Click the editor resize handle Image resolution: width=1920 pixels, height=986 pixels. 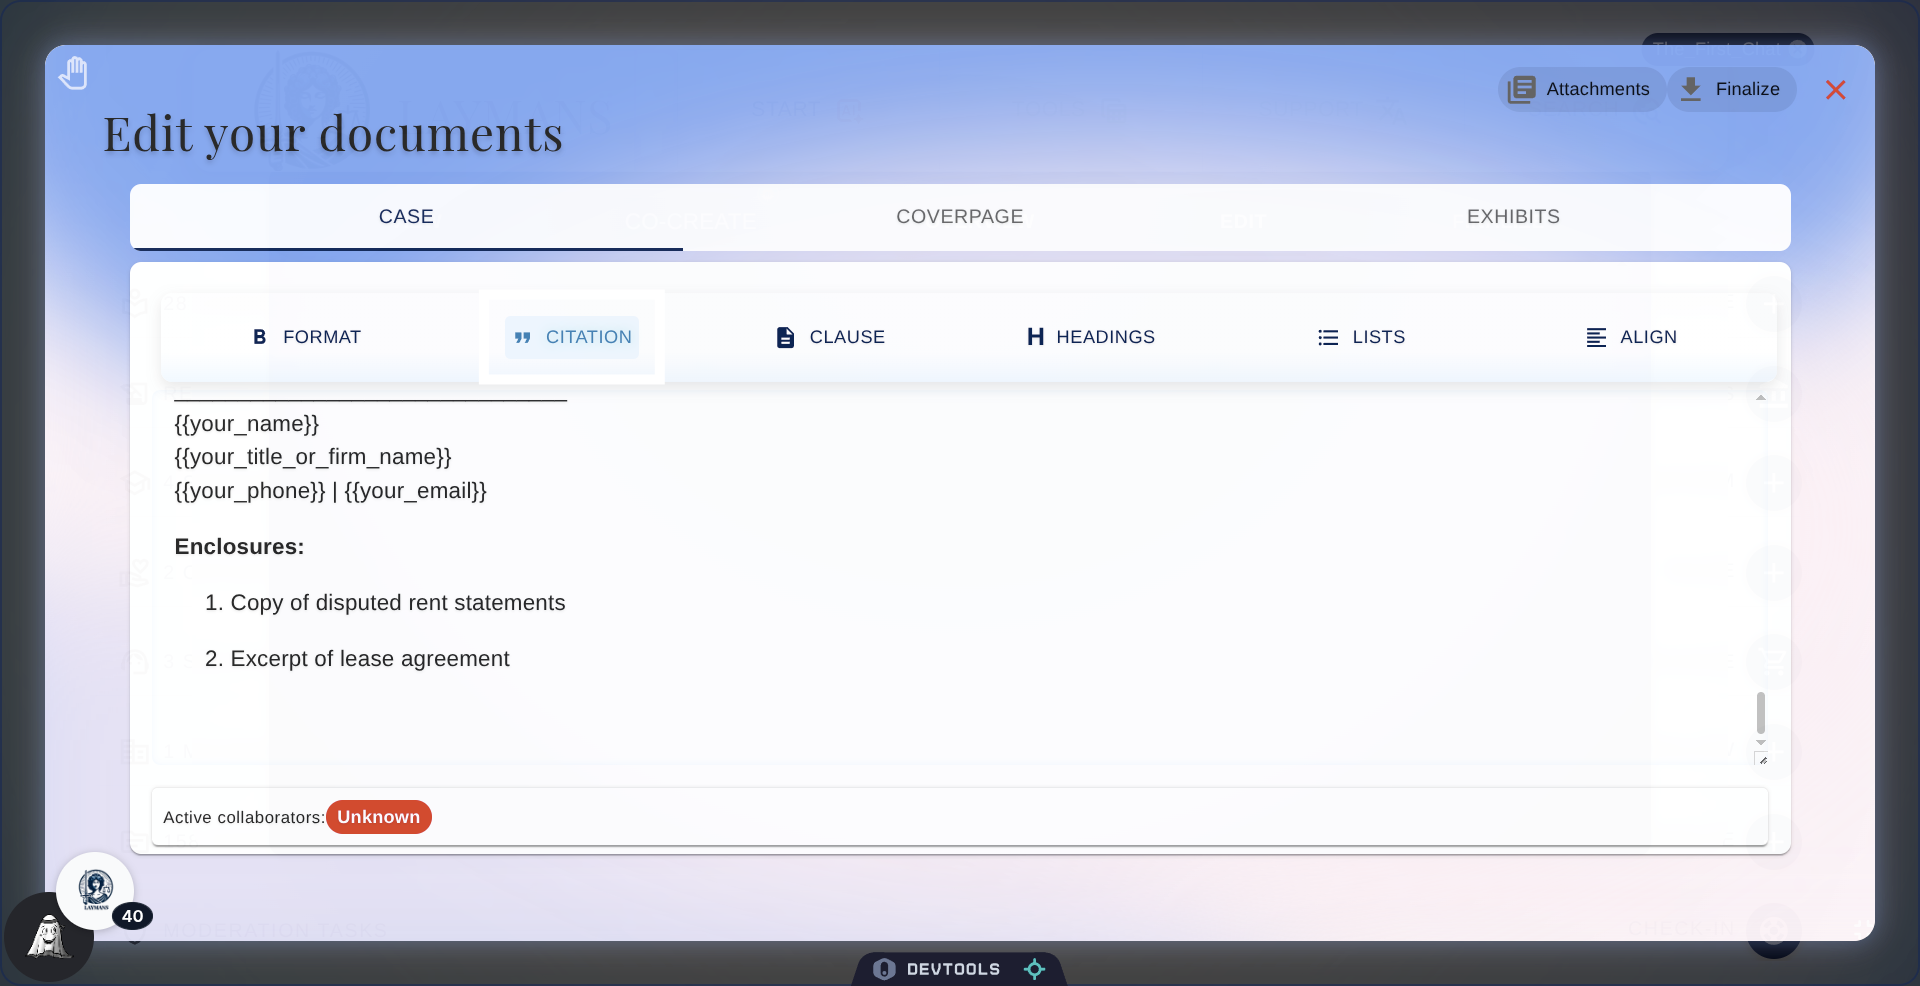click(1763, 760)
